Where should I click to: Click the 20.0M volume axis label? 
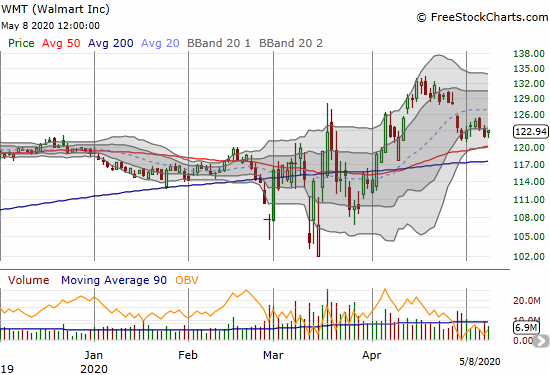click(x=526, y=301)
